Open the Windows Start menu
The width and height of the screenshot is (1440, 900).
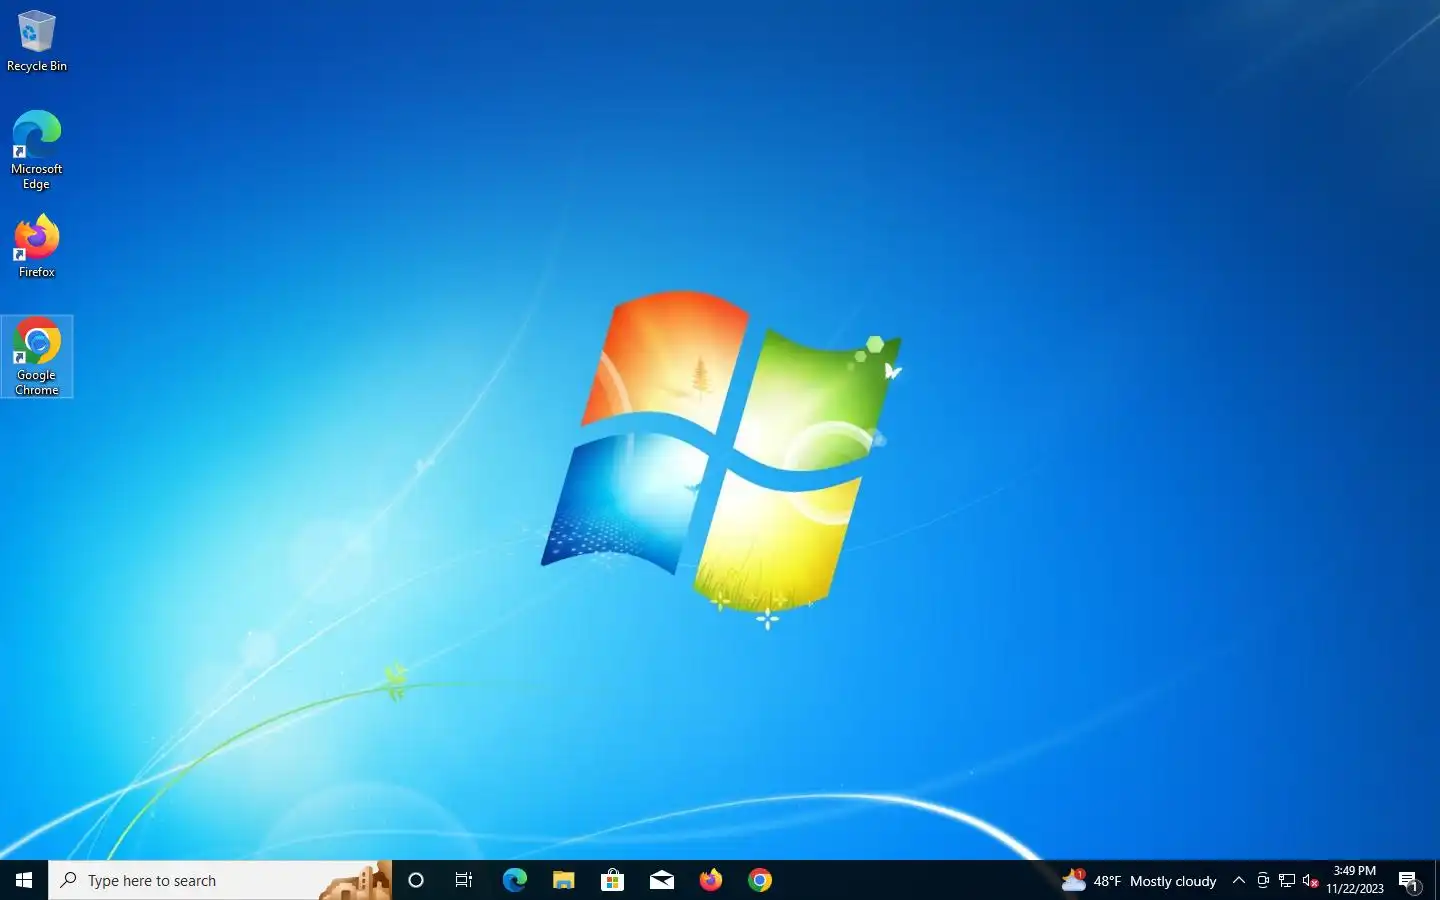pyautogui.click(x=24, y=880)
